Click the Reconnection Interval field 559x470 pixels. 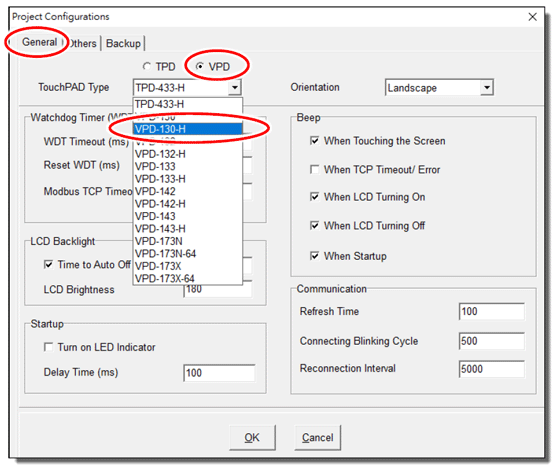[x=492, y=369]
